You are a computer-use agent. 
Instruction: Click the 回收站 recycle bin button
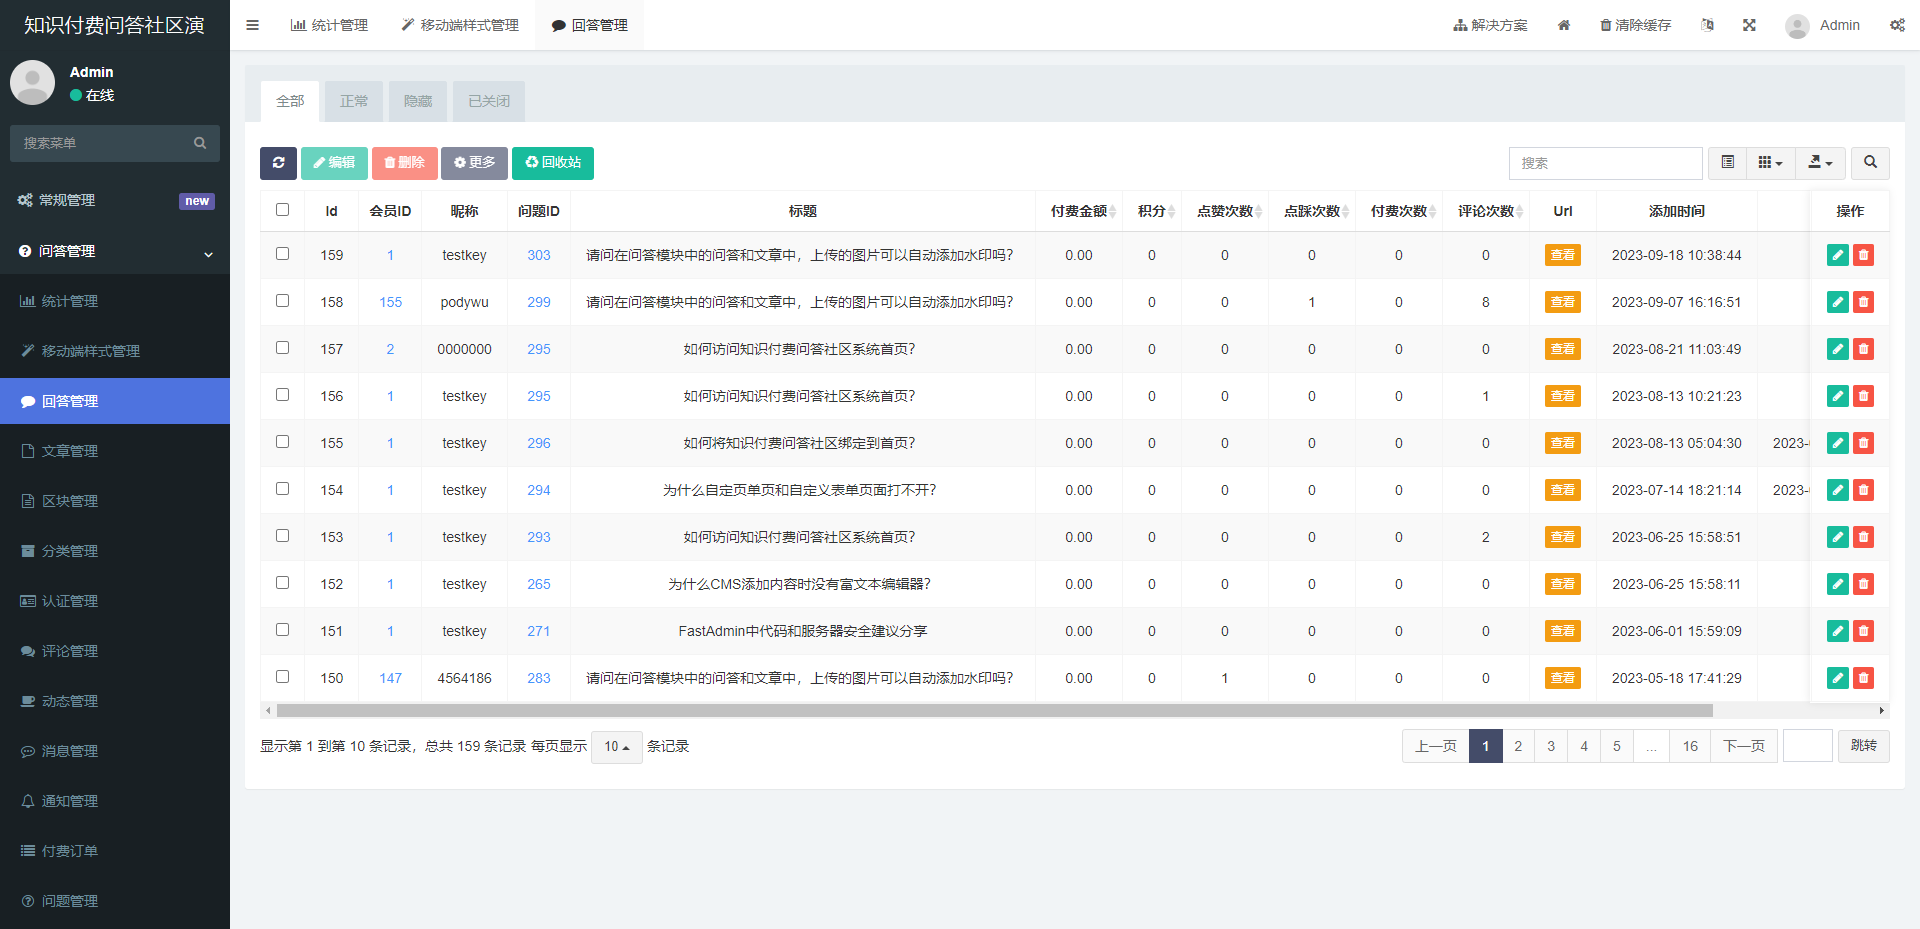[553, 163]
